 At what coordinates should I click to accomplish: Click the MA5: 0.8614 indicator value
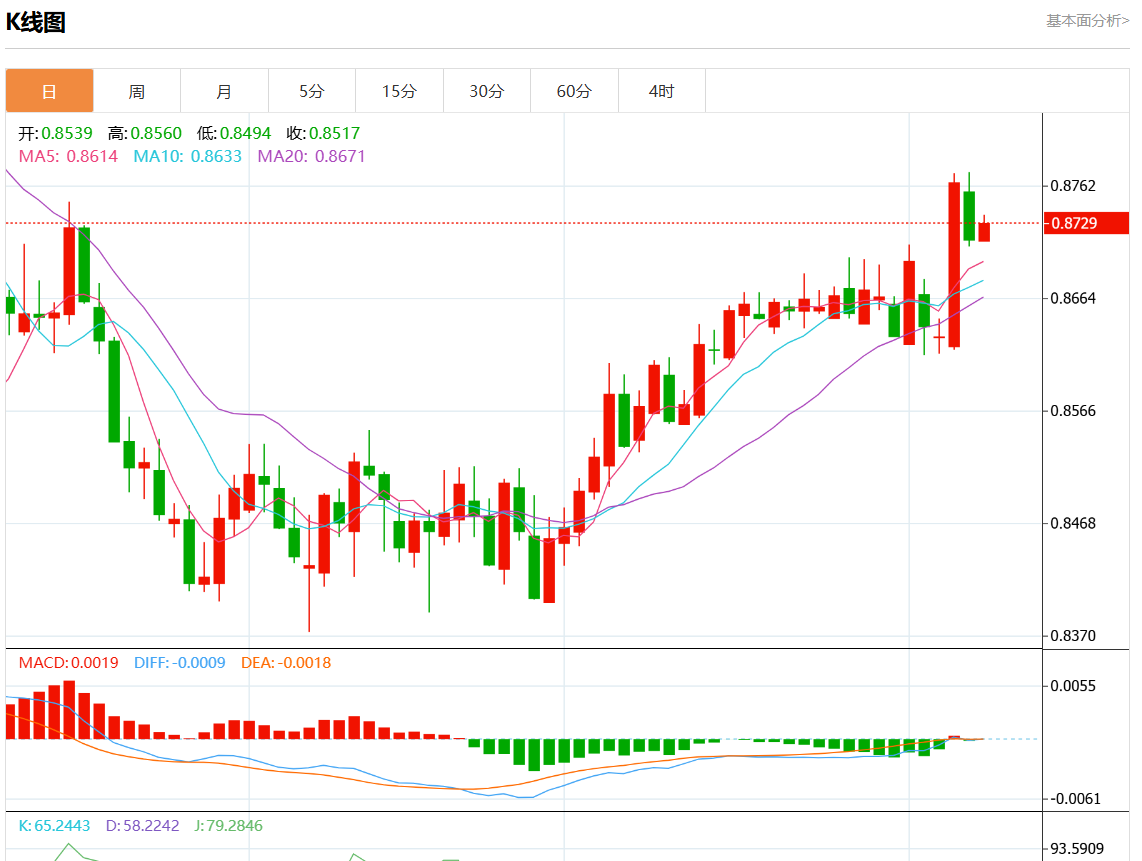[x=68, y=156]
